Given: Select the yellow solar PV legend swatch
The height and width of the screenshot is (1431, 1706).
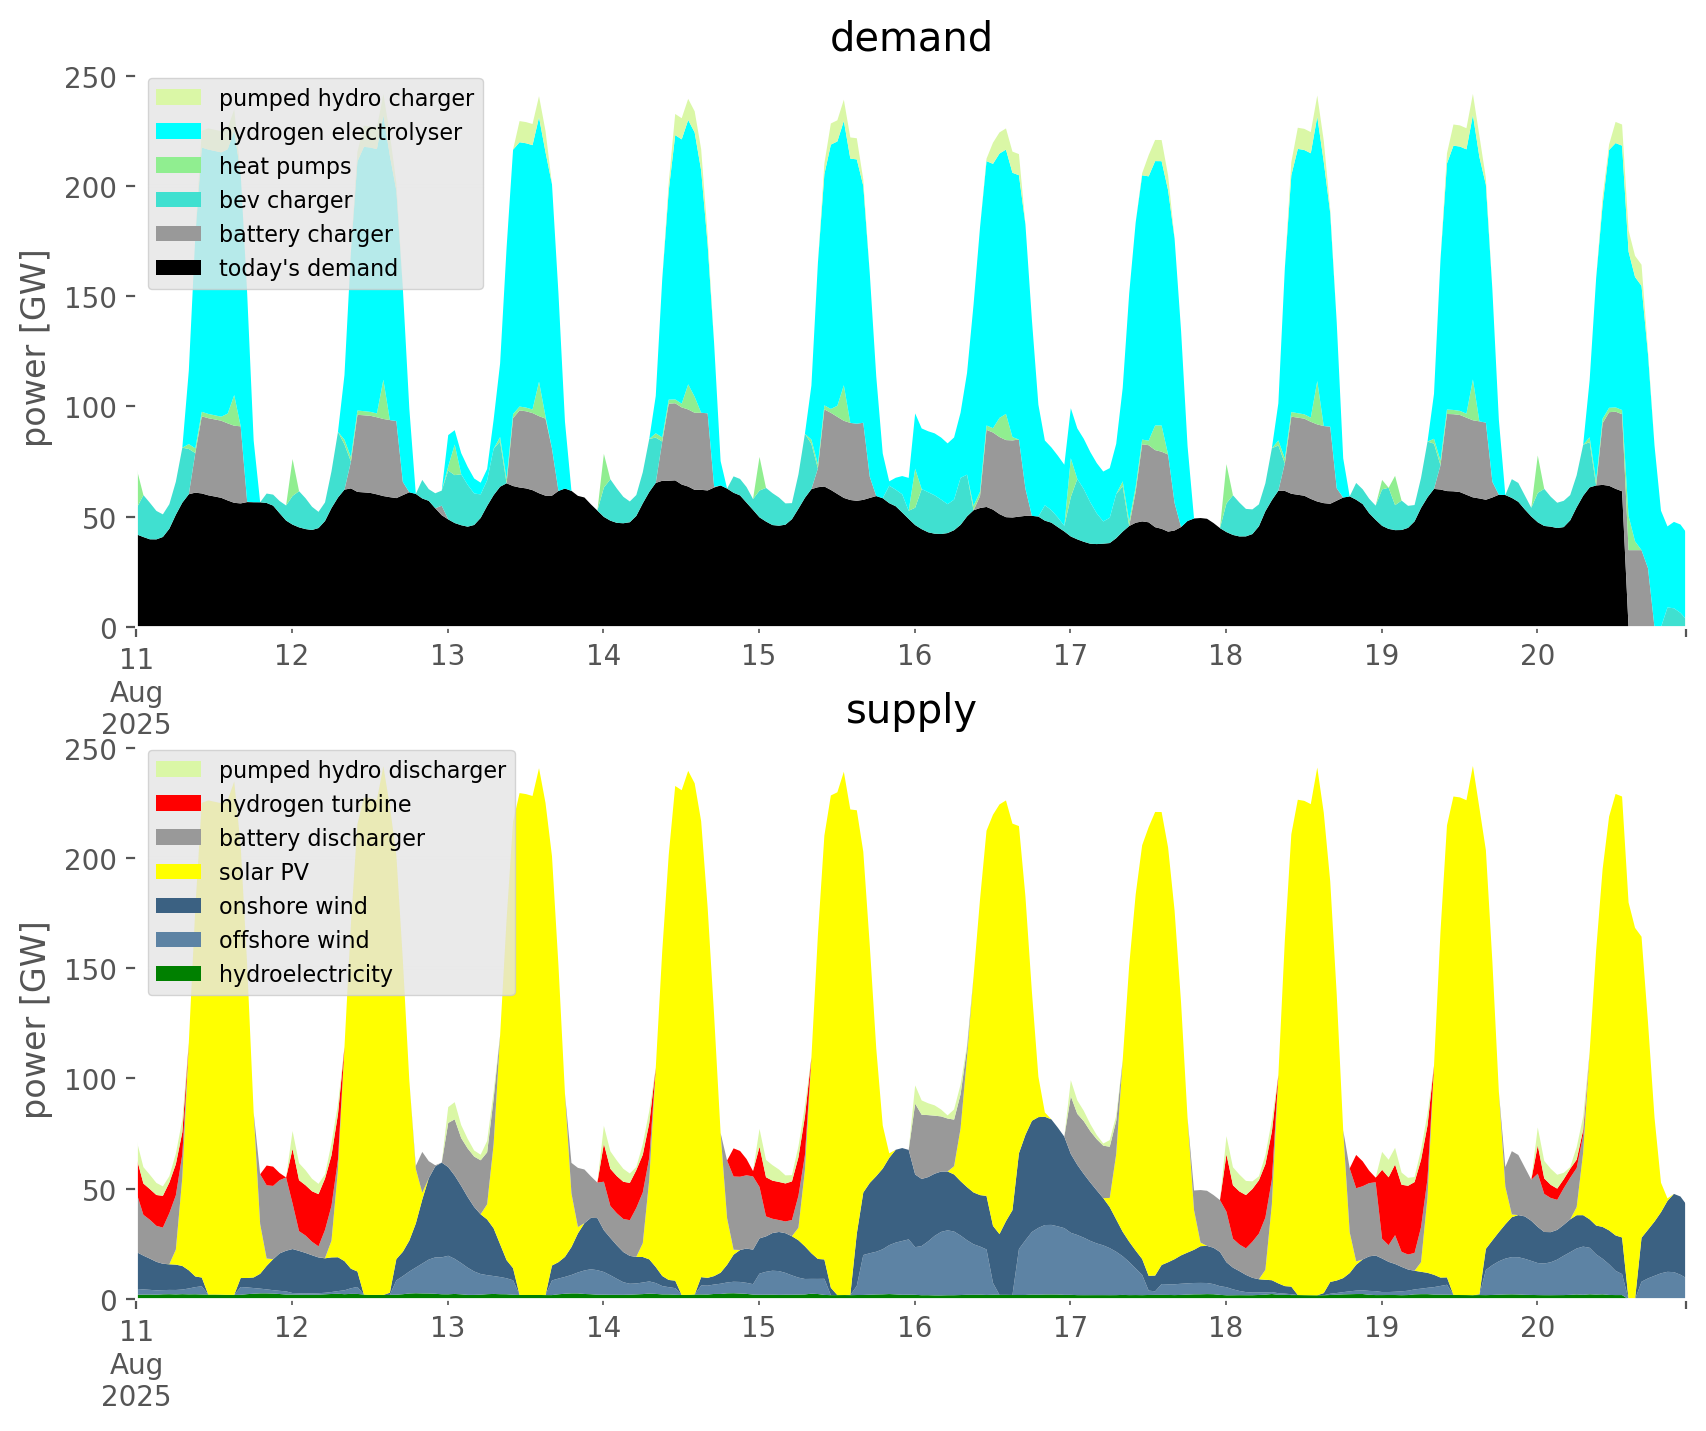Looking at the screenshot, I should pos(180,872).
